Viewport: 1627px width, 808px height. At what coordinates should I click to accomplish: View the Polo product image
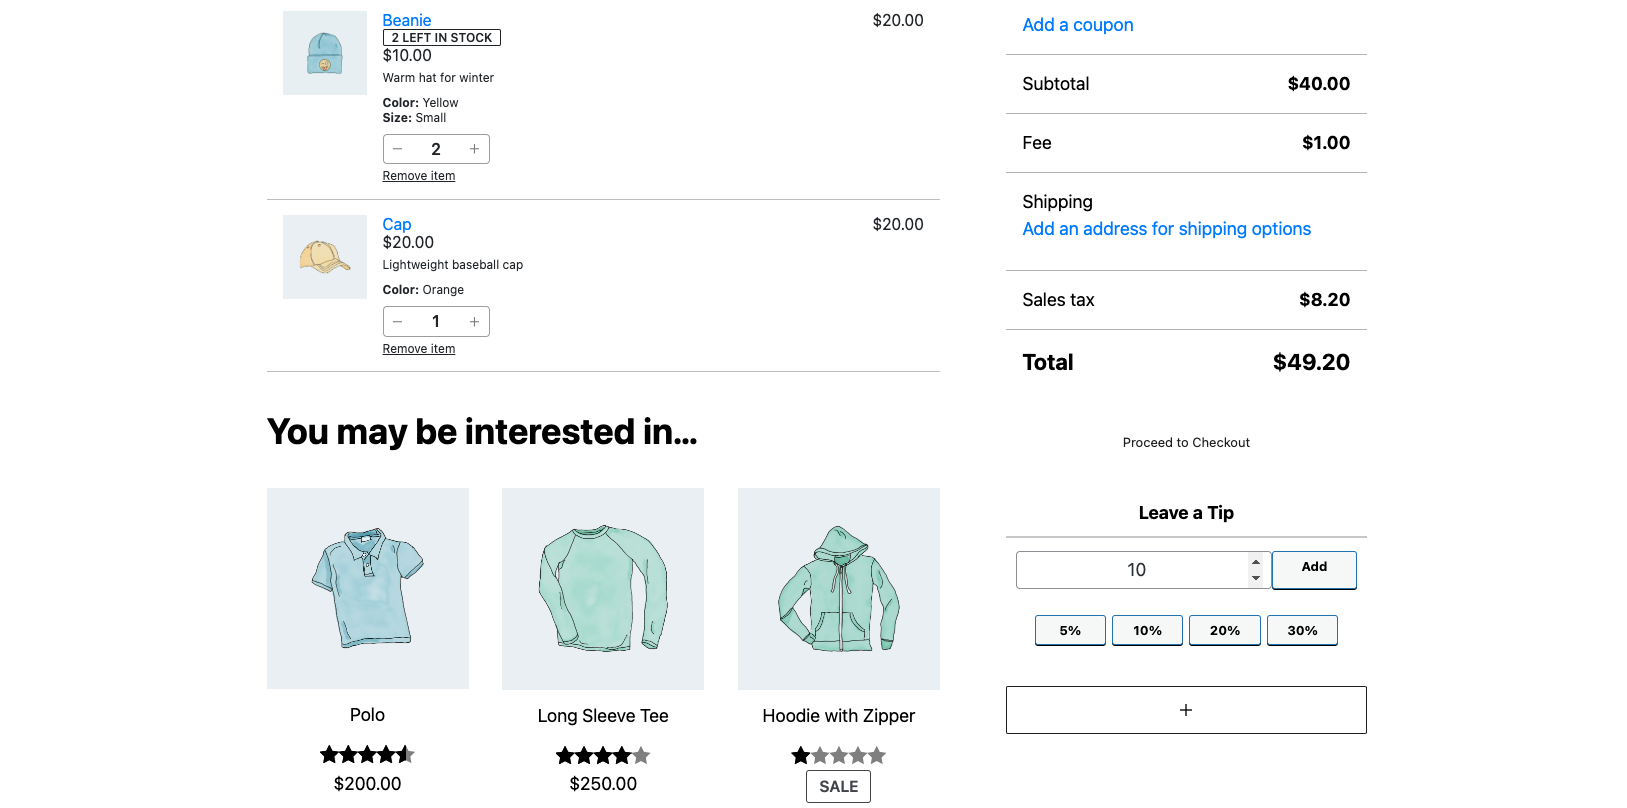pos(368,588)
